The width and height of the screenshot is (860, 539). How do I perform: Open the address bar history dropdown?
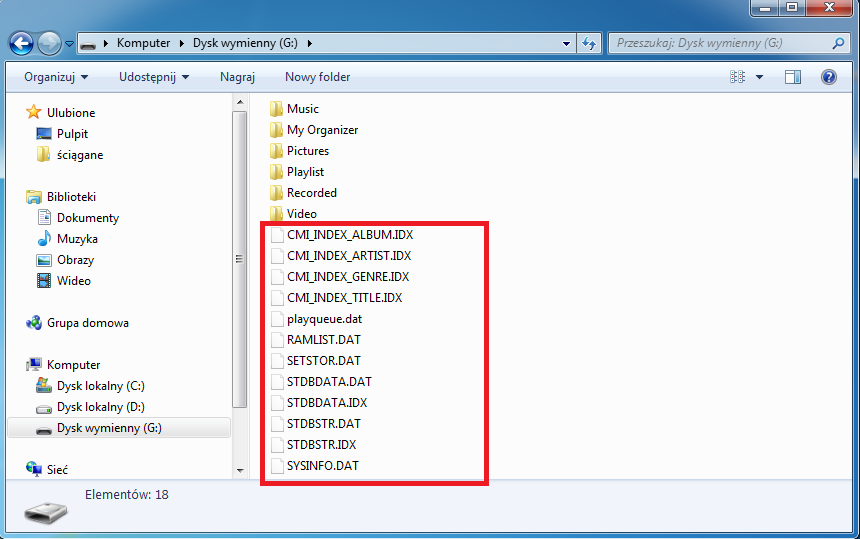pyautogui.click(x=566, y=44)
